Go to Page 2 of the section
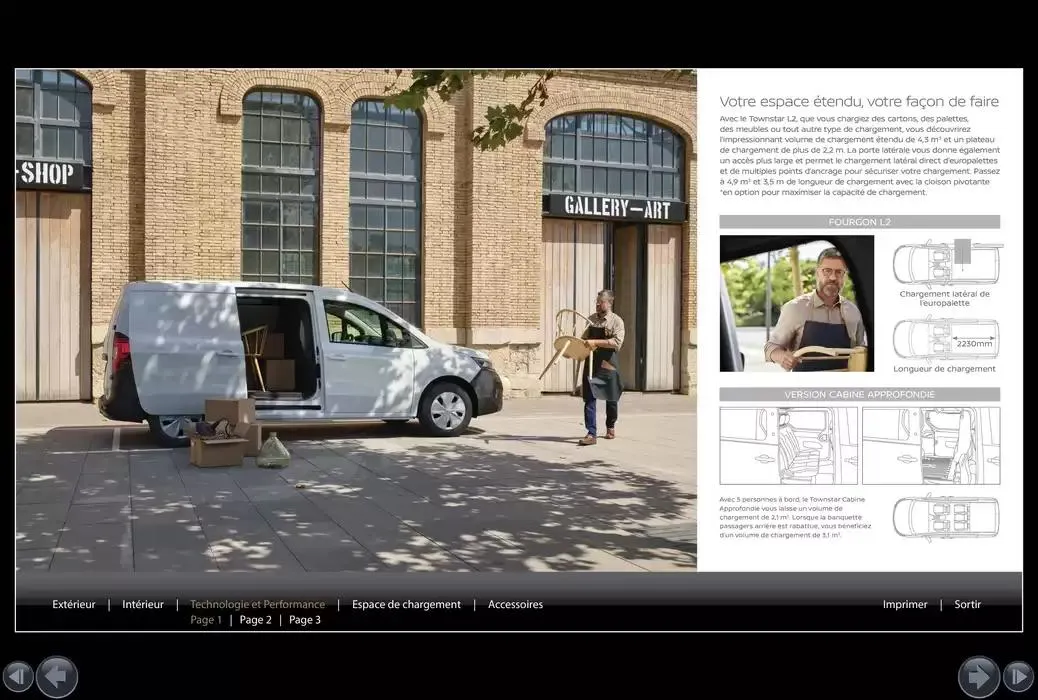This screenshot has width=1038, height=700. pos(255,619)
